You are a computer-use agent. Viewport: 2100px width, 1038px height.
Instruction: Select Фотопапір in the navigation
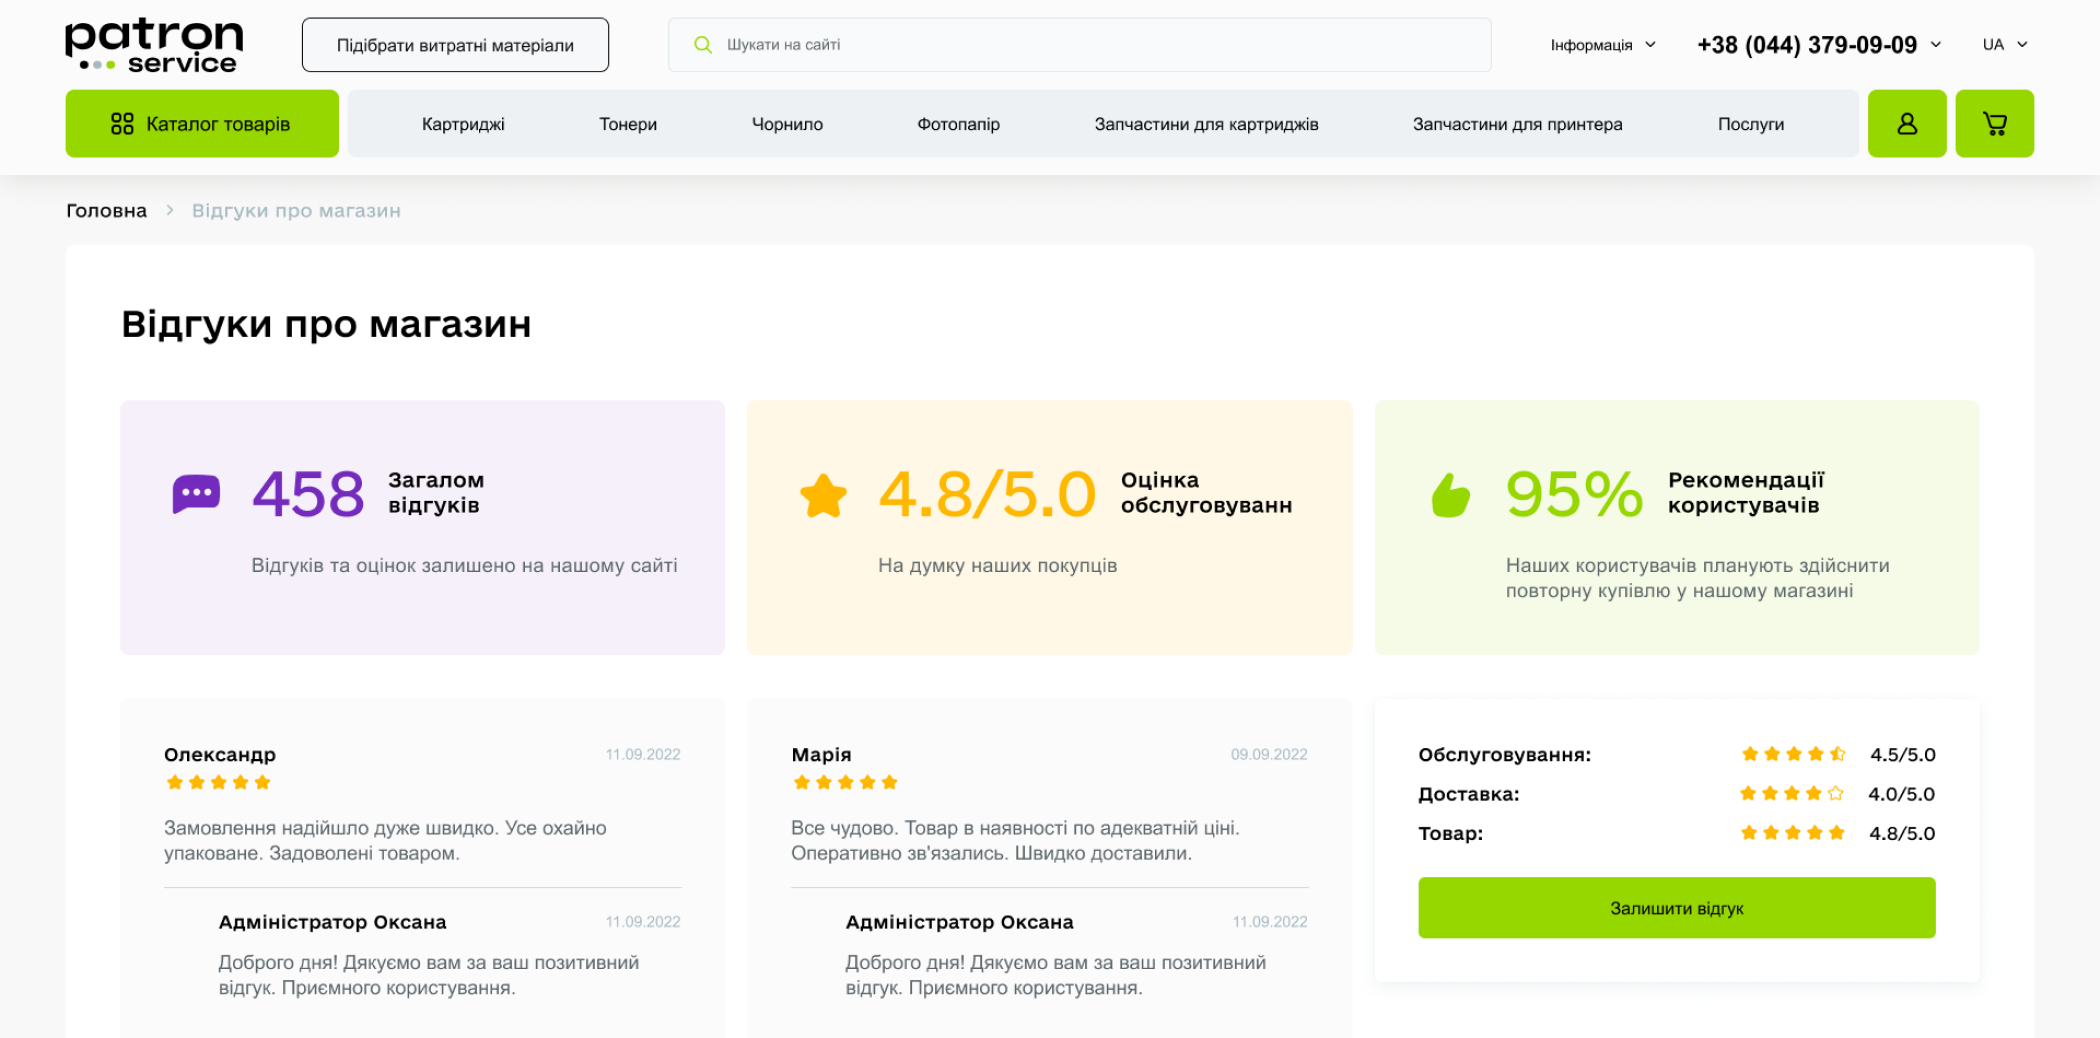958,124
